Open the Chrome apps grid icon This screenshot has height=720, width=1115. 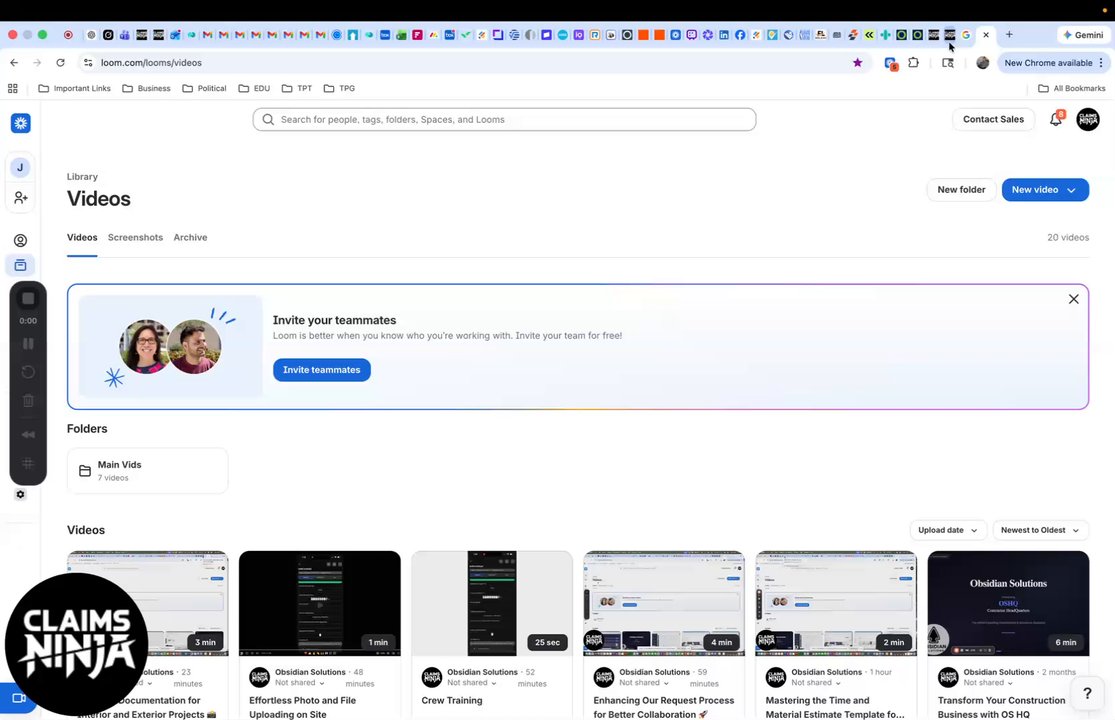pyautogui.click(x=13, y=88)
